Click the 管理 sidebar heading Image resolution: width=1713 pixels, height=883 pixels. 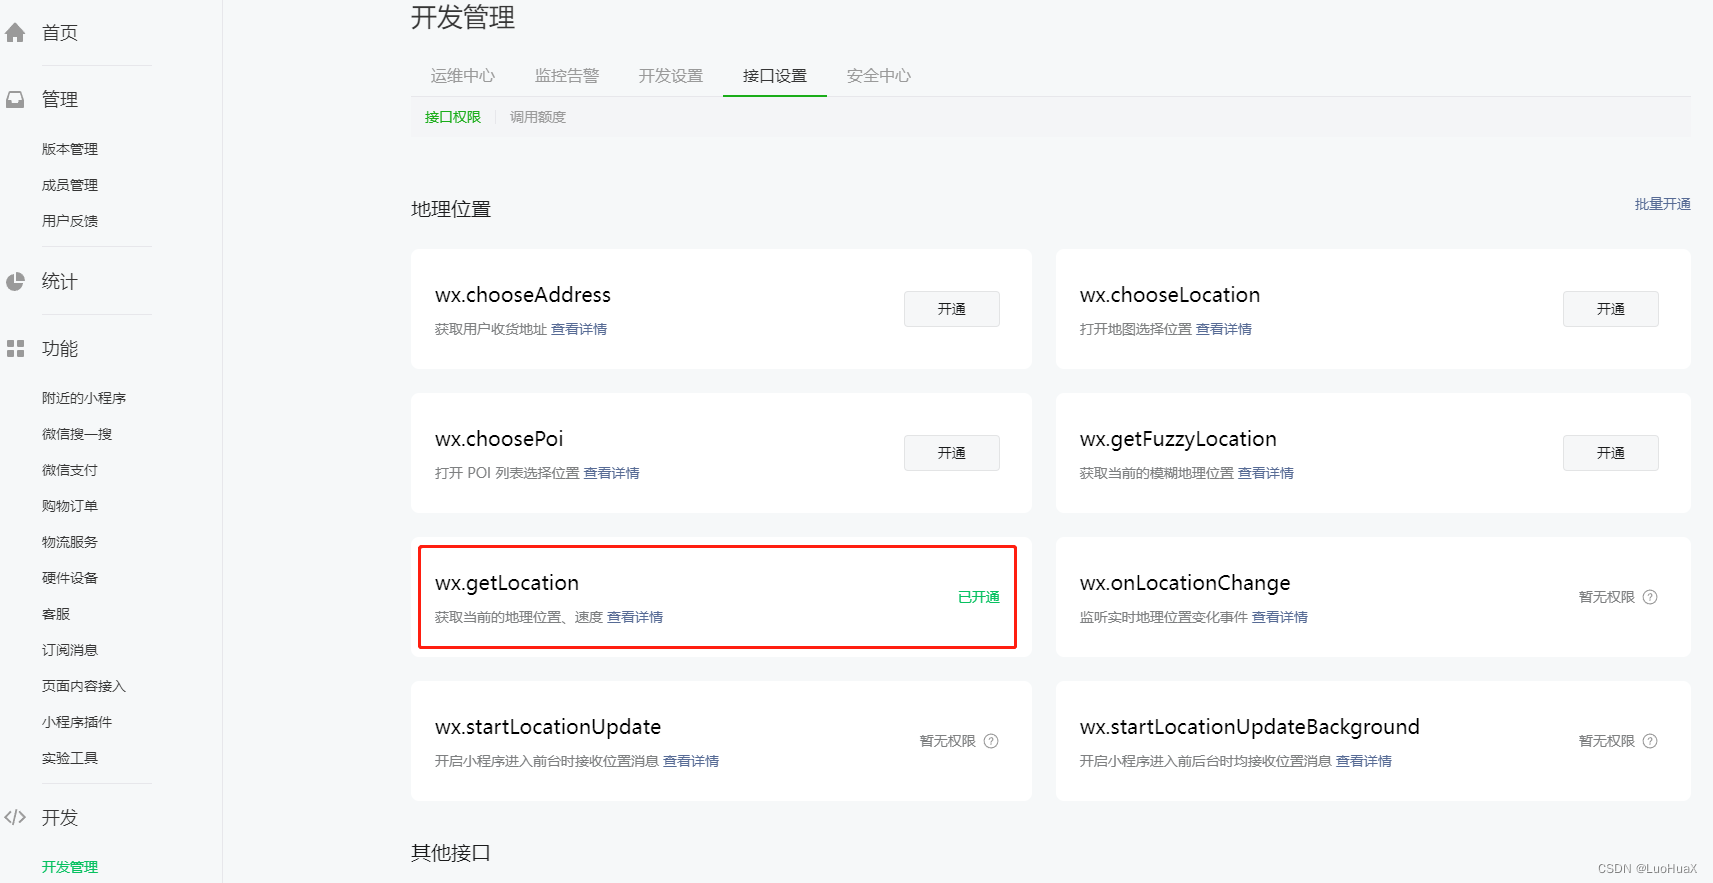(x=60, y=100)
